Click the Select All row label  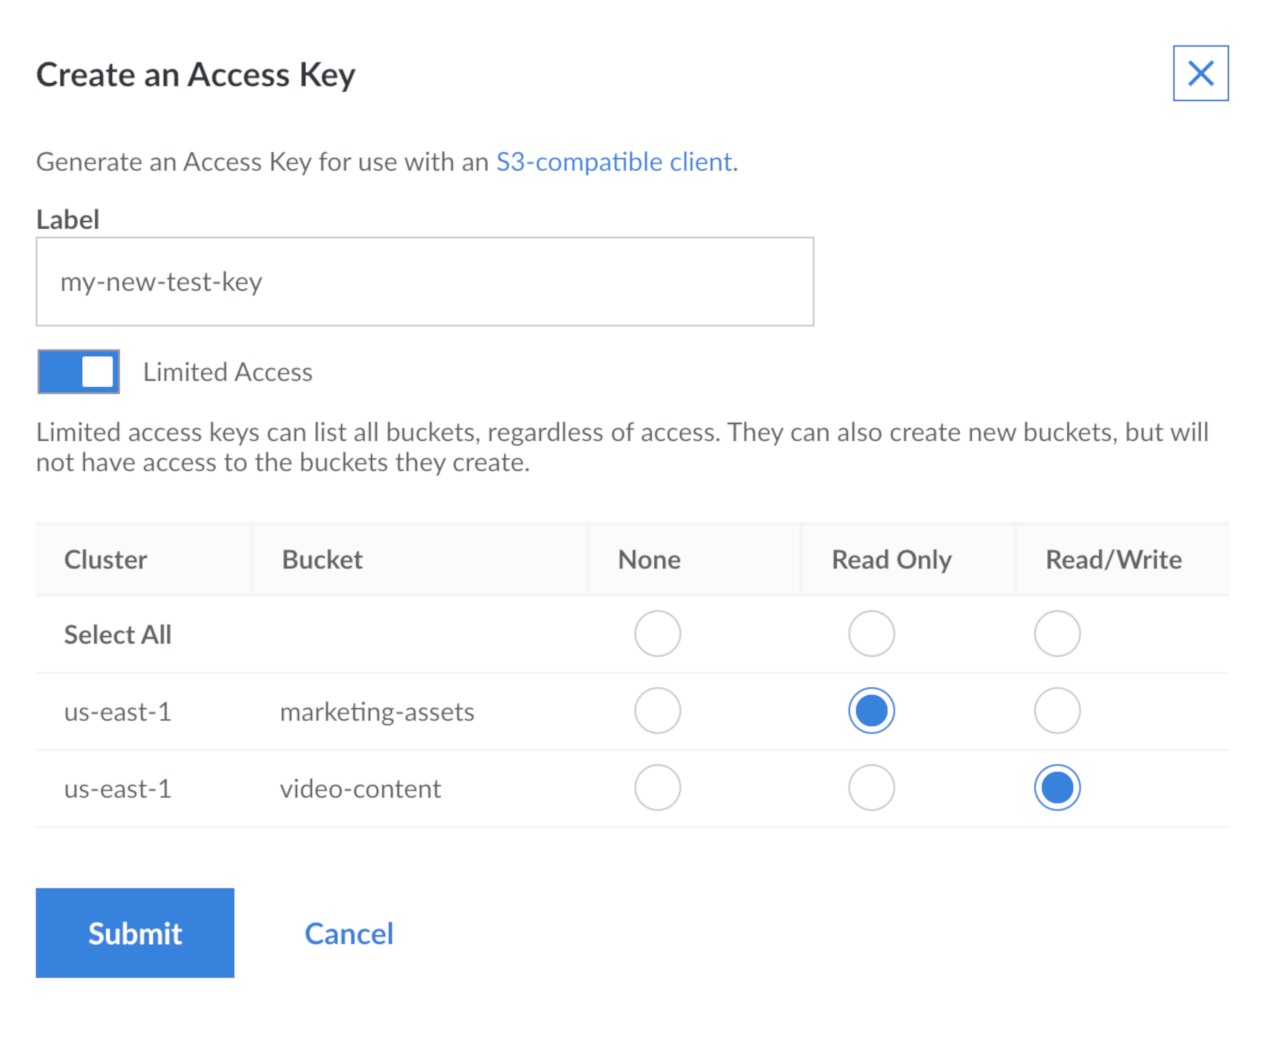(117, 633)
